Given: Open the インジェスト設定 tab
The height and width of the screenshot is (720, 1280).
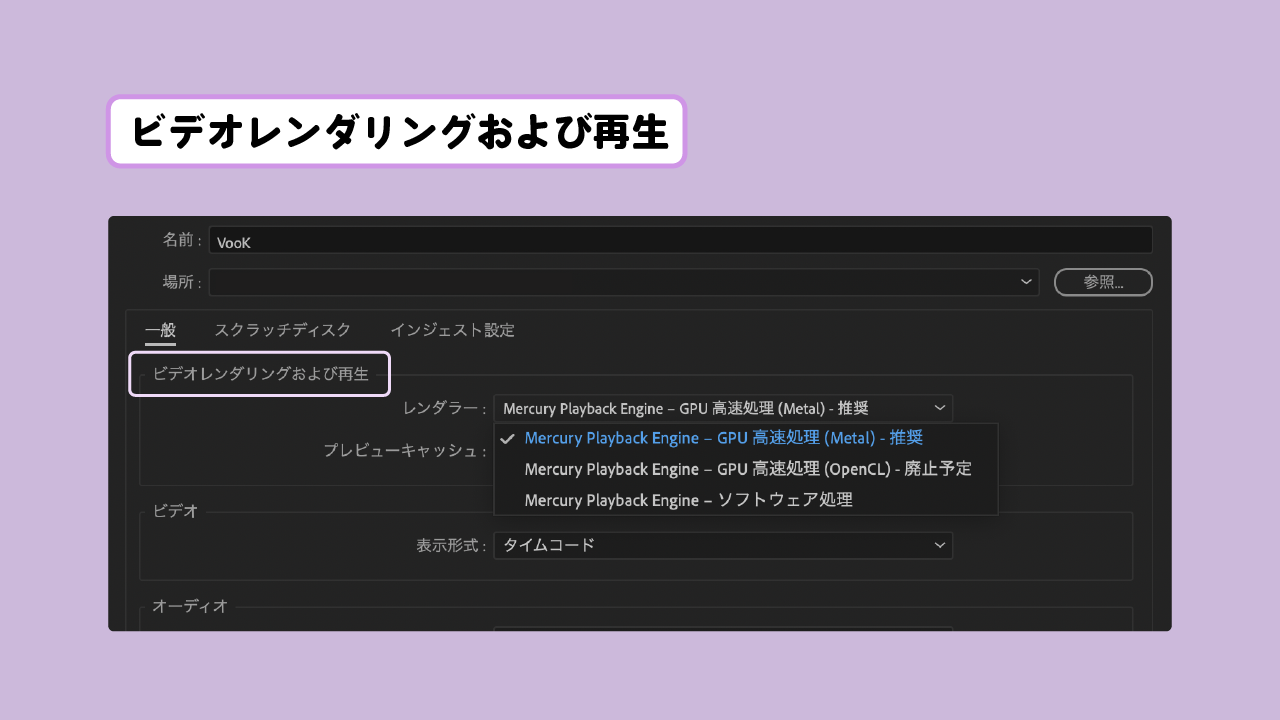Looking at the screenshot, I should [x=454, y=330].
